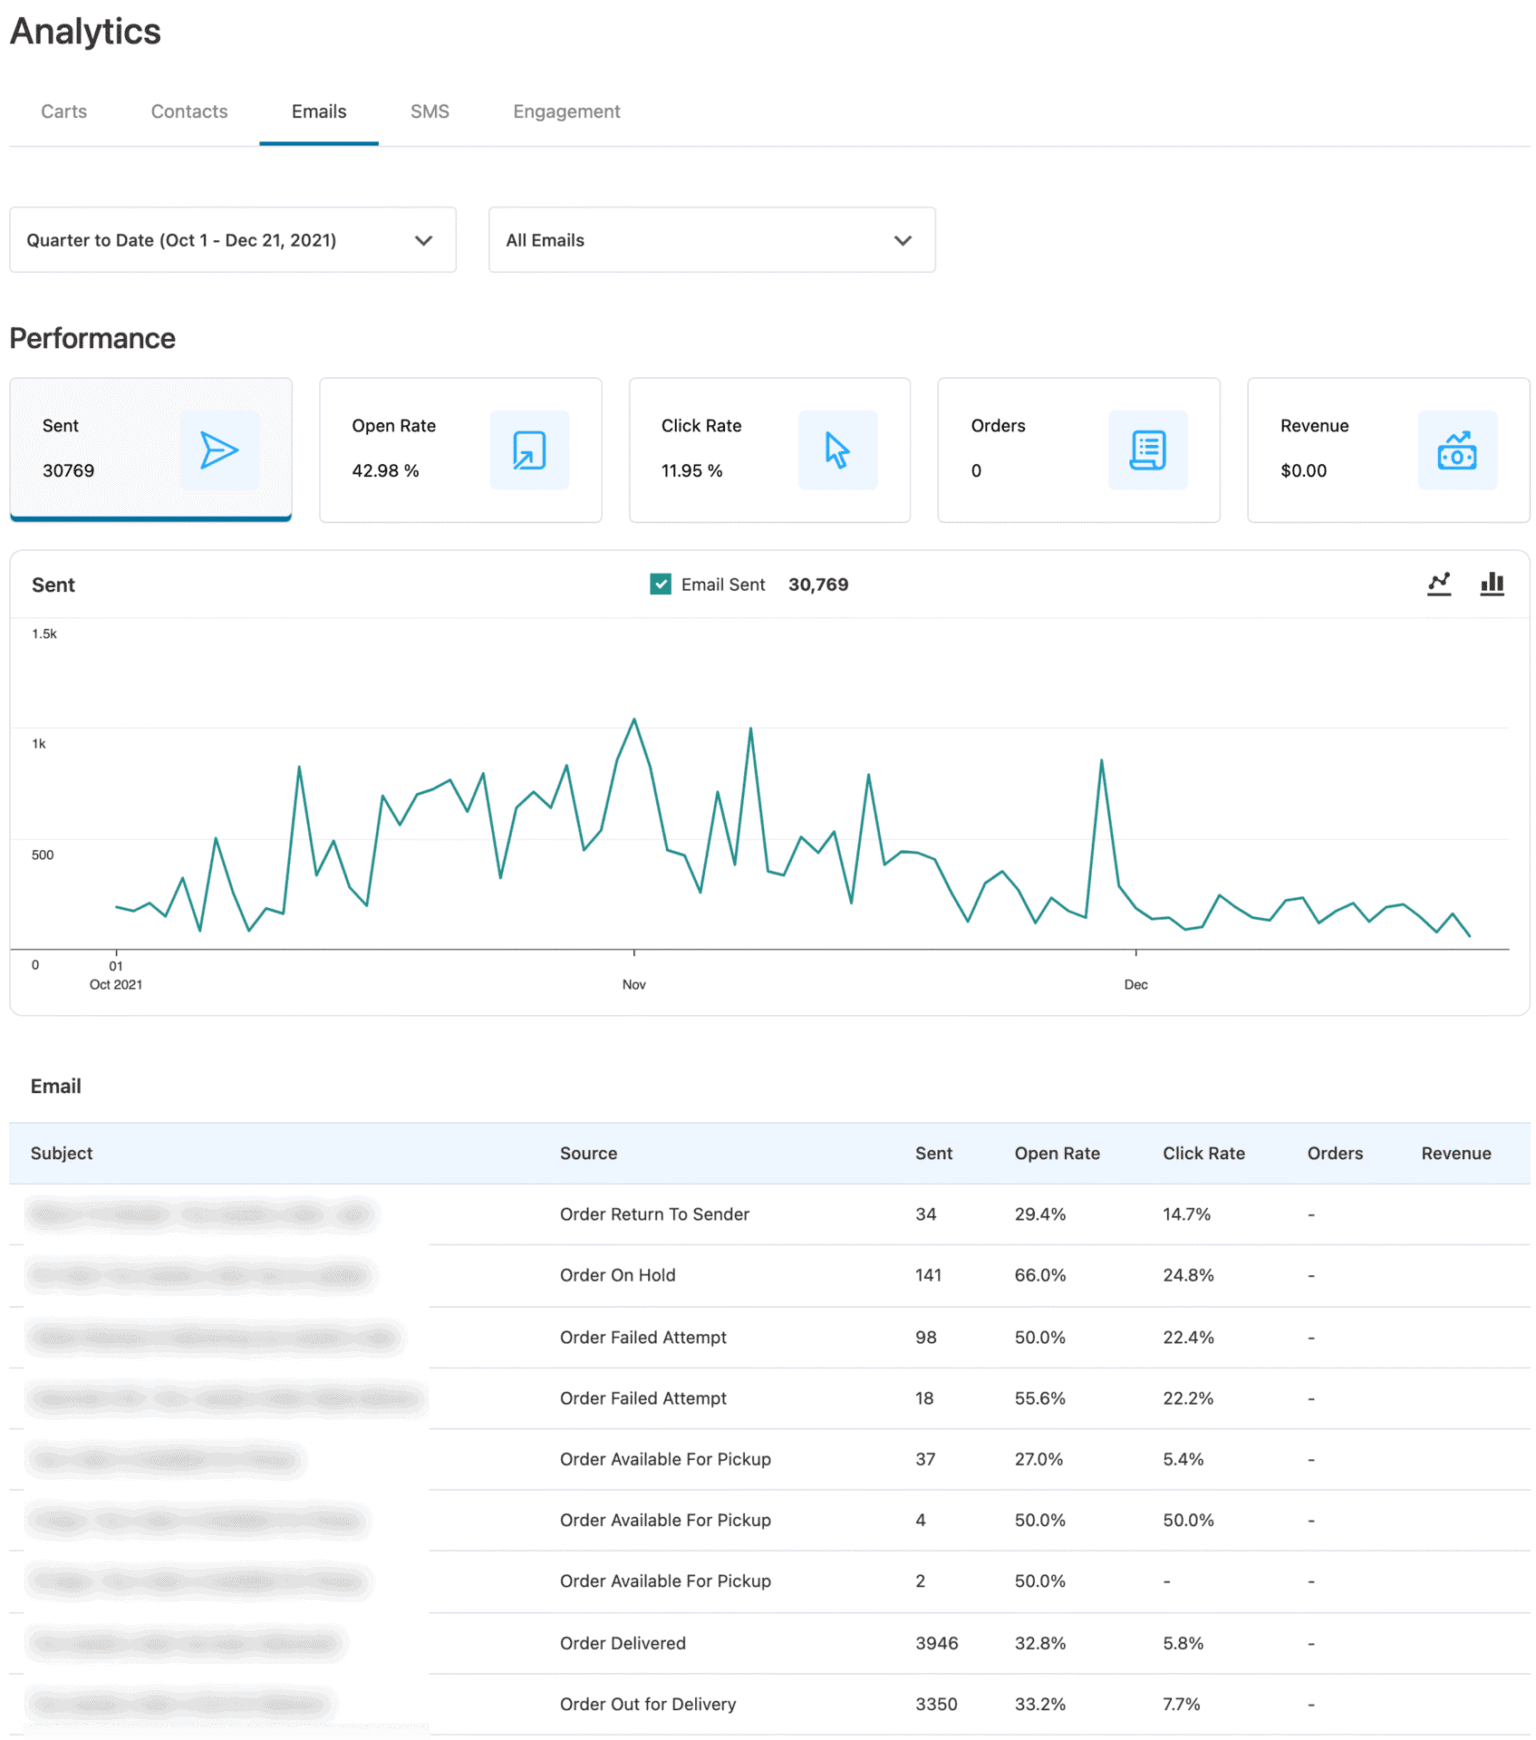Switch chart to line view icon
The image size is (1536, 1740).
pos(1439,584)
